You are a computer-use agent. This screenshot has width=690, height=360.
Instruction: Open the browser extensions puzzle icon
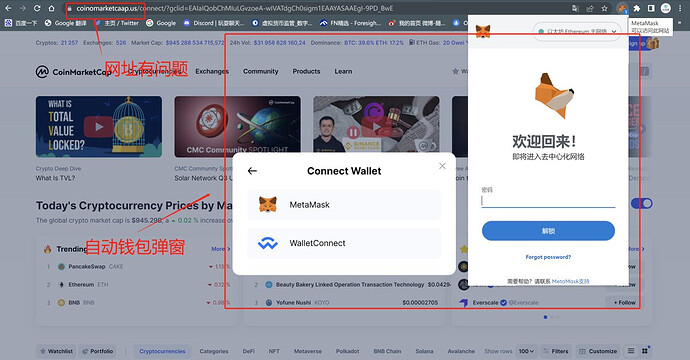(637, 8)
